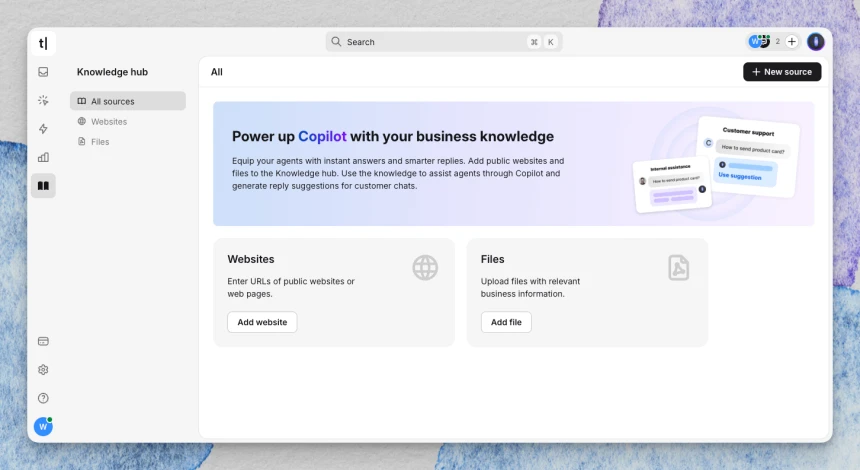The height and width of the screenshot is (470, 860).
Task: Open the Copilot sparkle icon in sidebar
Action: [43, 100]
